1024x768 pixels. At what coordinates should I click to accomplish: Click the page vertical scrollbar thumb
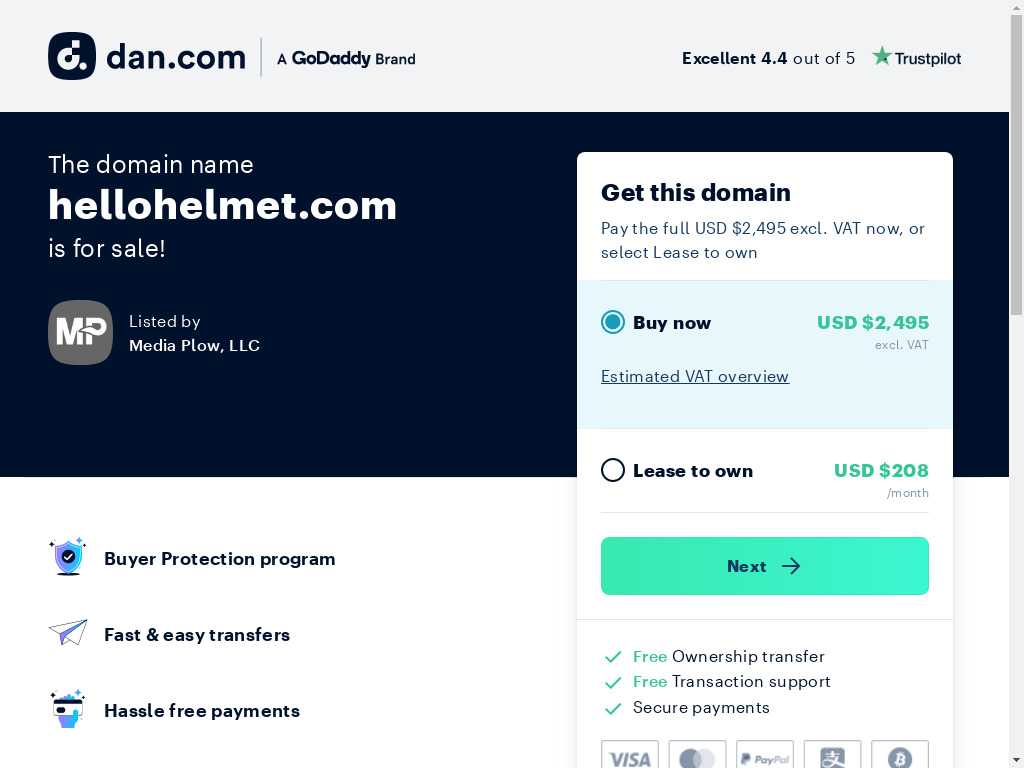tap(1016, 163)
